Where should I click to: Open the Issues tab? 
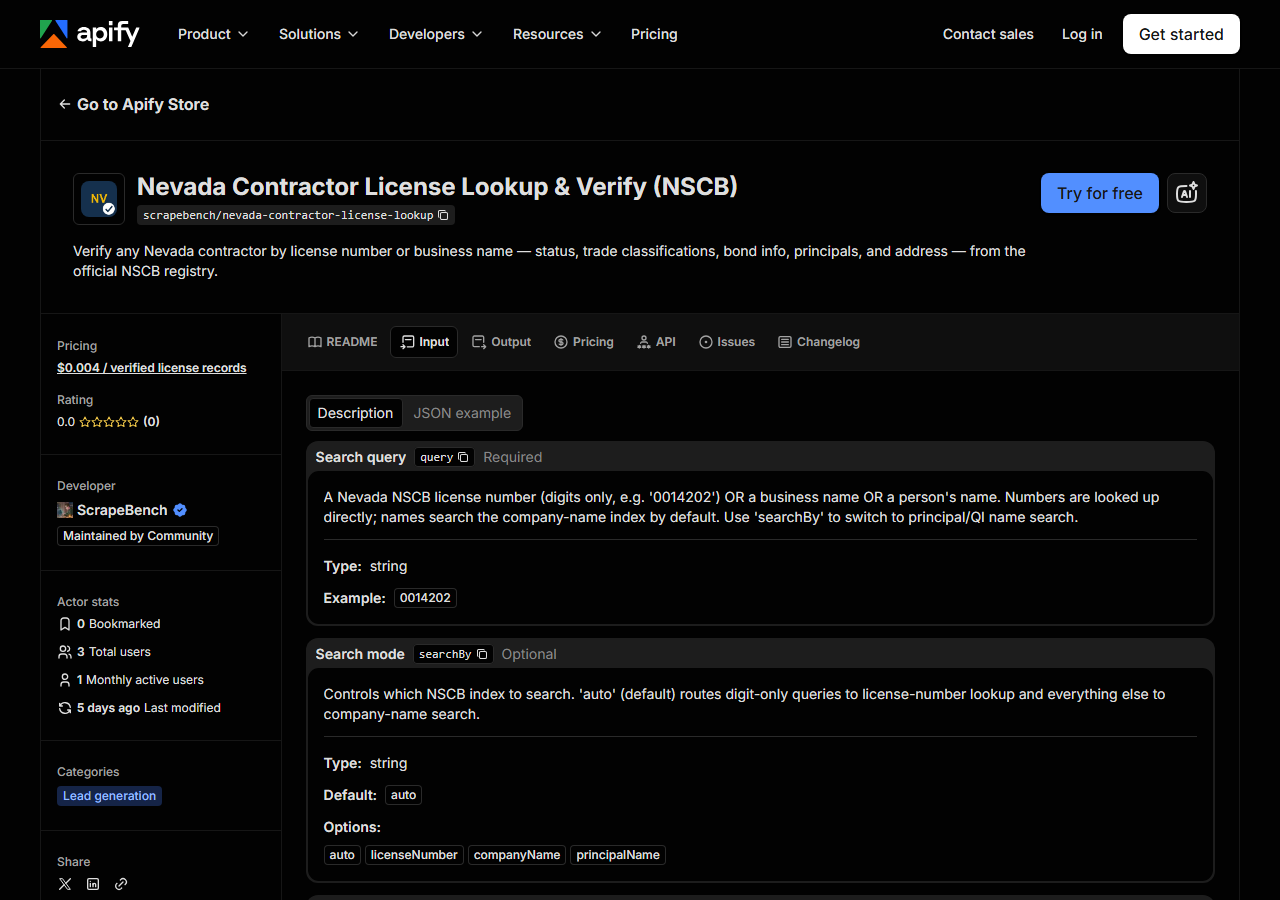[x=727, y=342]
